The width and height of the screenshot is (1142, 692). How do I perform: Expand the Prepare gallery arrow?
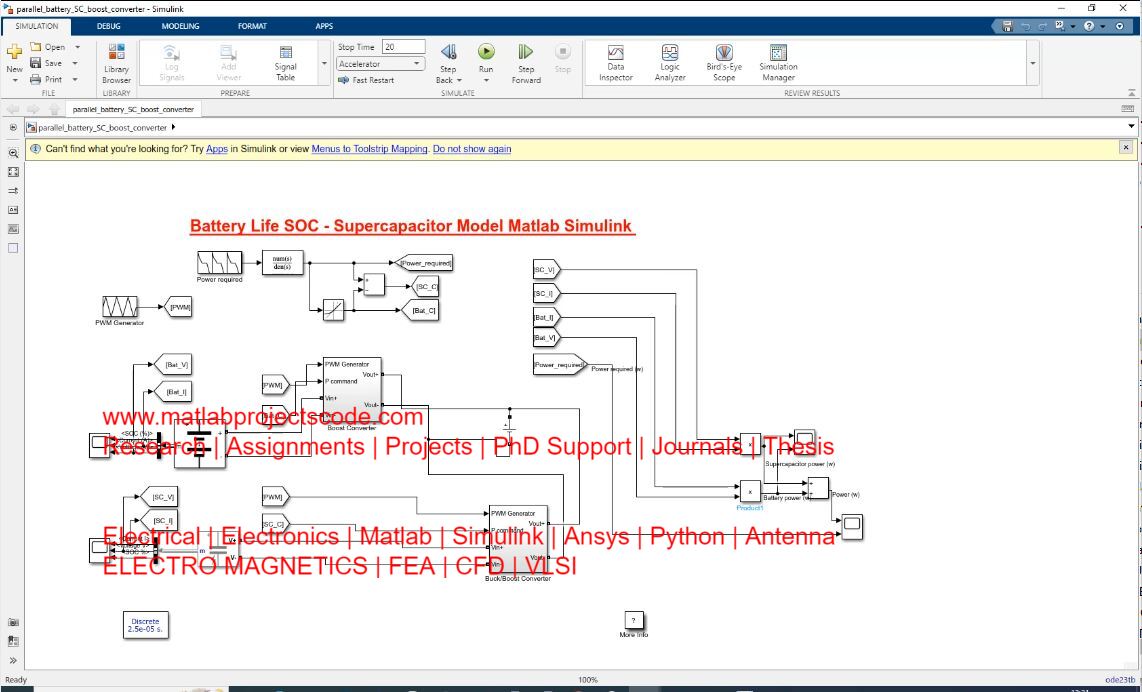(324, 63)
